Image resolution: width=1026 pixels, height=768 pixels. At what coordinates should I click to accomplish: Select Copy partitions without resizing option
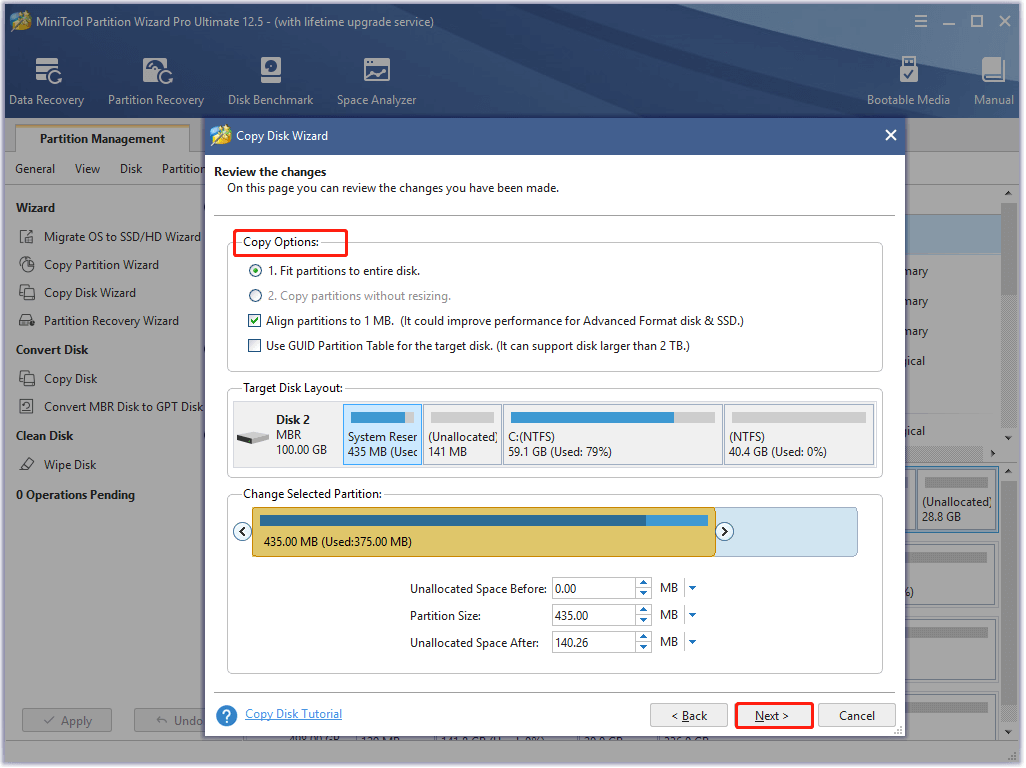point(255,296)
